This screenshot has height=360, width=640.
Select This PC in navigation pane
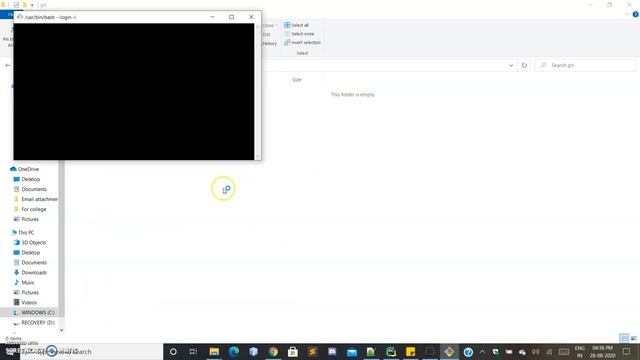click(x=22, y=232)
